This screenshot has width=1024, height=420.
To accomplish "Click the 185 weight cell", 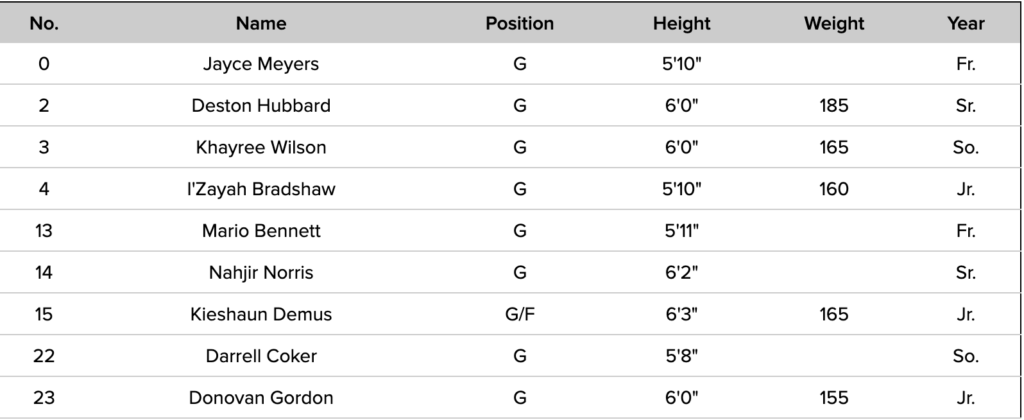I will [833, 106].
